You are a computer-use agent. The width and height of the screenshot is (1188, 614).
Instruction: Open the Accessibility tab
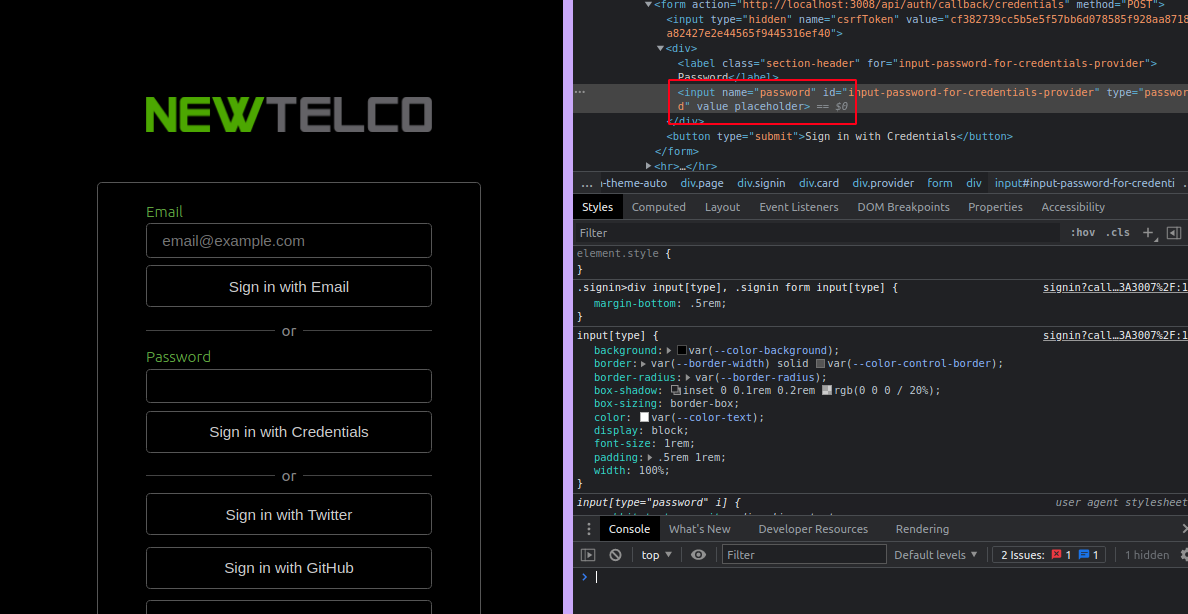[1073, 207]
